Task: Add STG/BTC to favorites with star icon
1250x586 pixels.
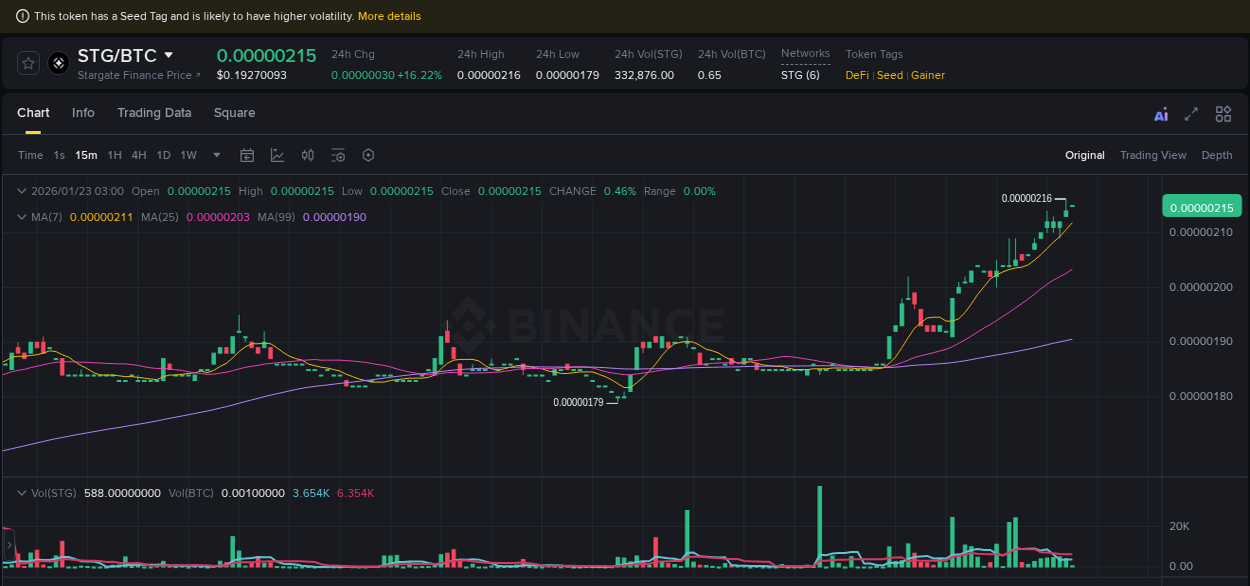Action: coord(27,62)
